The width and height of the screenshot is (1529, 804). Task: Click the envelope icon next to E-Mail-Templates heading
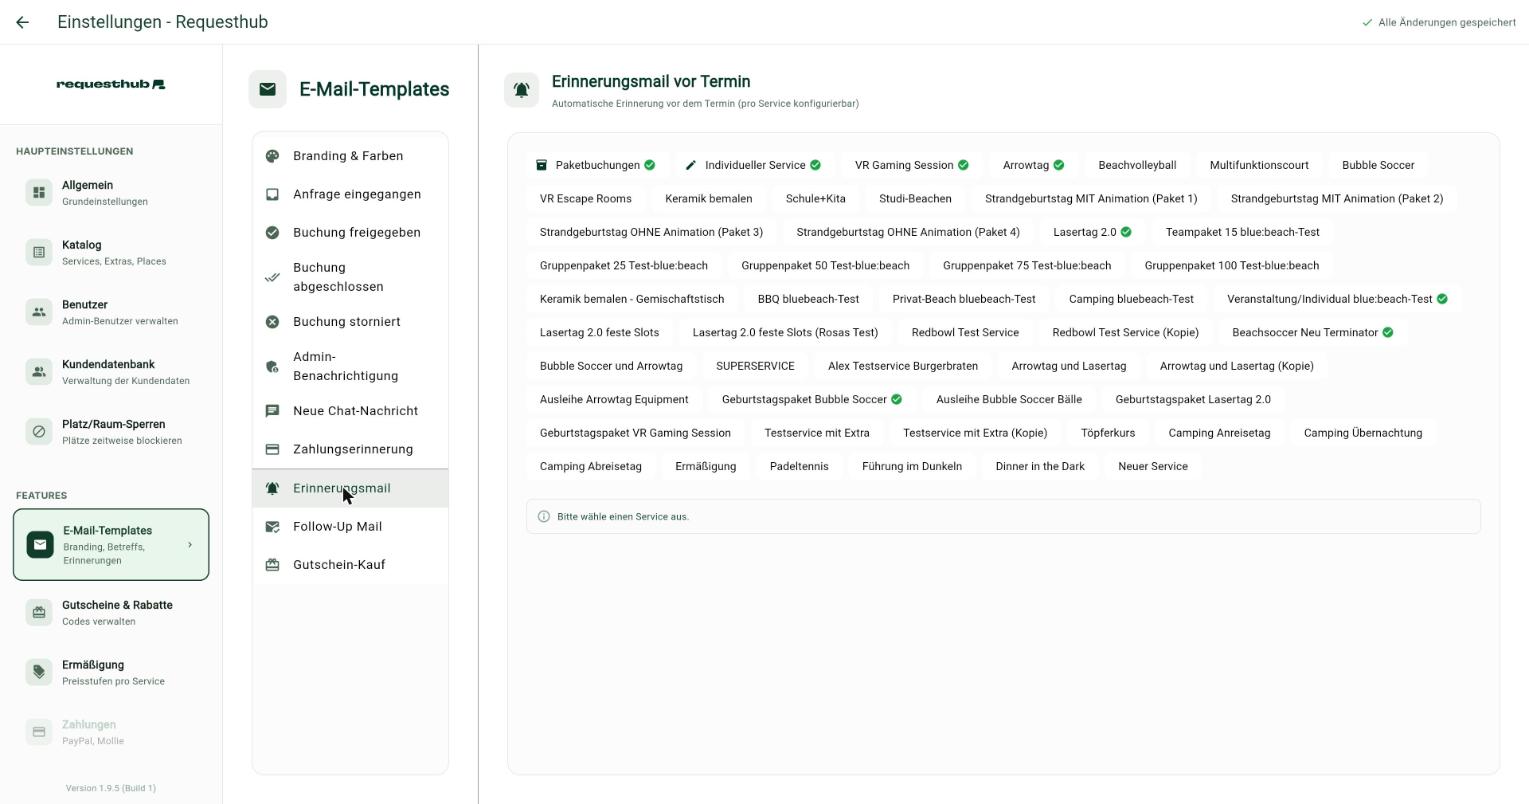pos(267,89)
